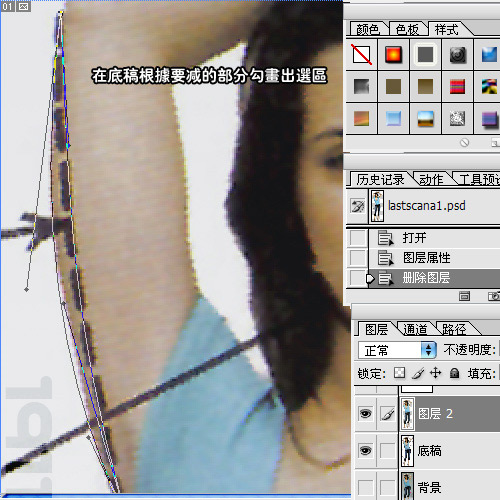Set history brush source box for 打开
500x500 pixels.
point(358,238)
